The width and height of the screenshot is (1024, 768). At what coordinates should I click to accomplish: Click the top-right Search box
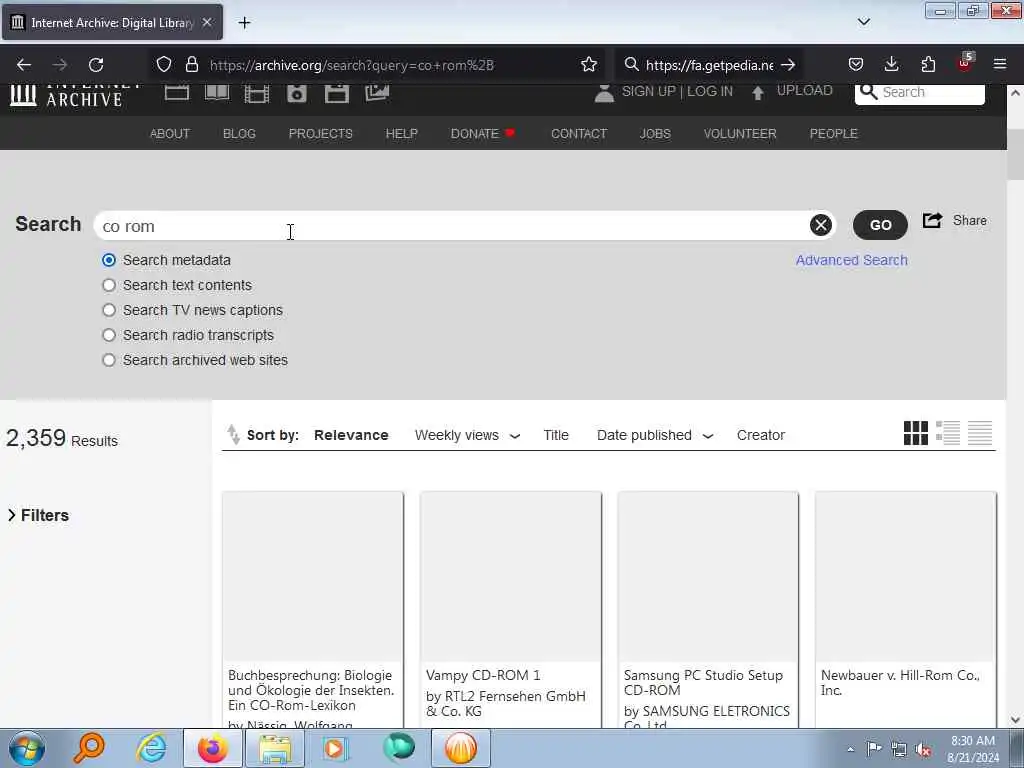920,93
